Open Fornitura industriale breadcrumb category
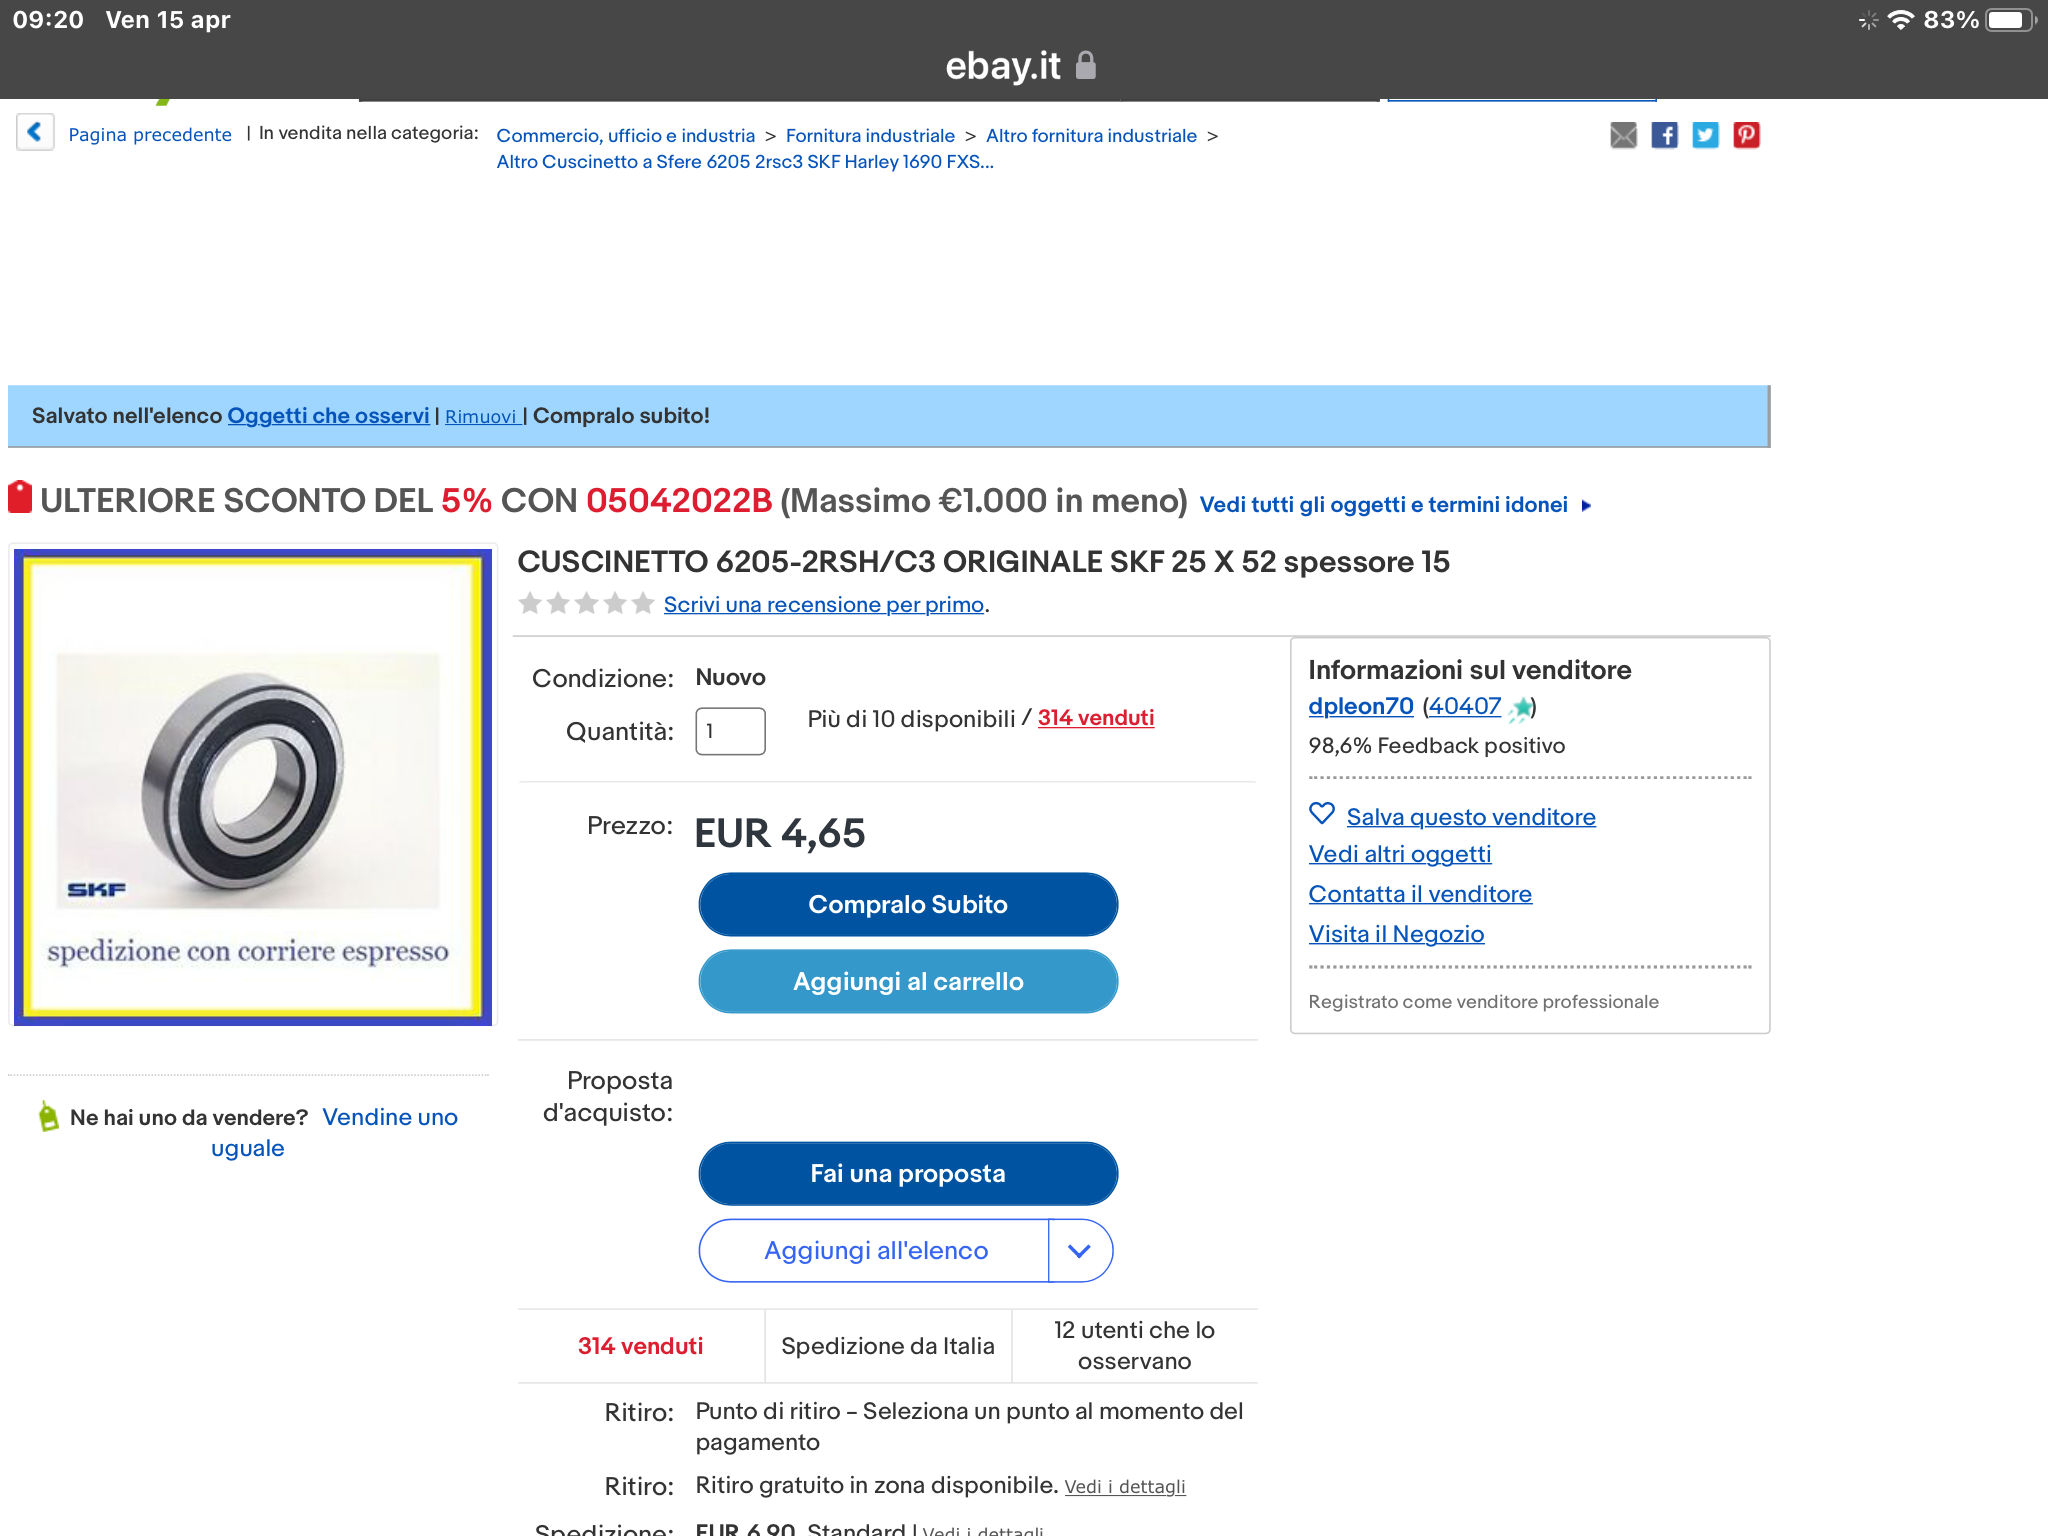The image size is (2048, 1536). pyautogui.click(x=870, y=135)
